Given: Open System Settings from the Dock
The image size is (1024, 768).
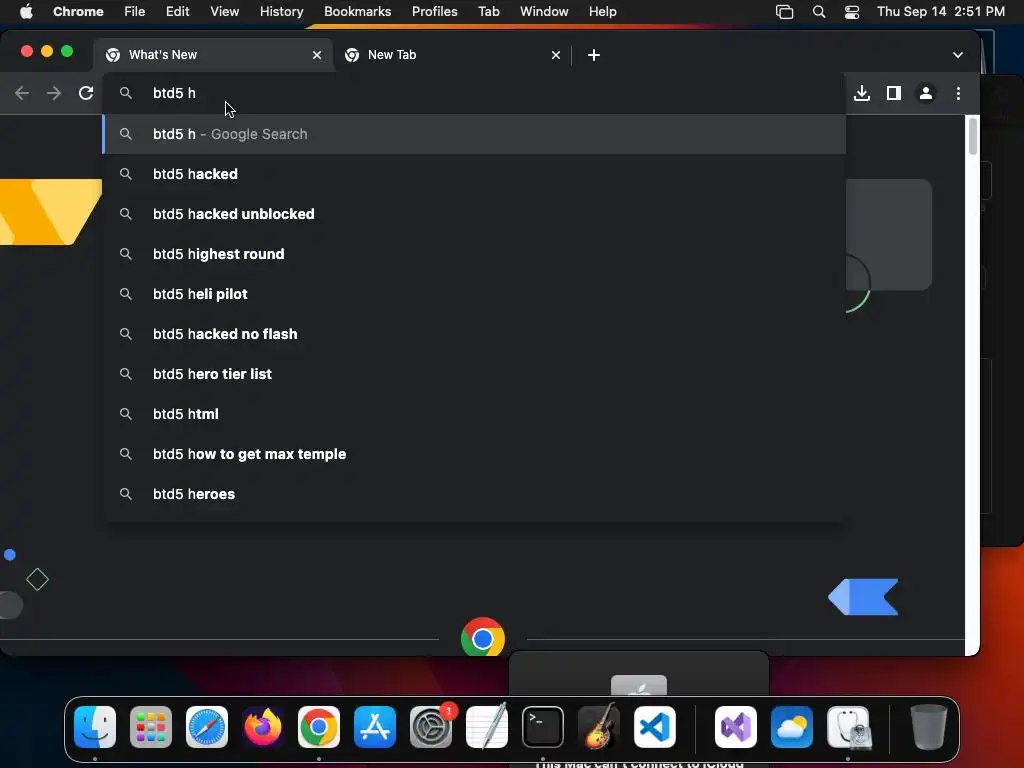Looking at the screenshot, I should pos(431,726).
